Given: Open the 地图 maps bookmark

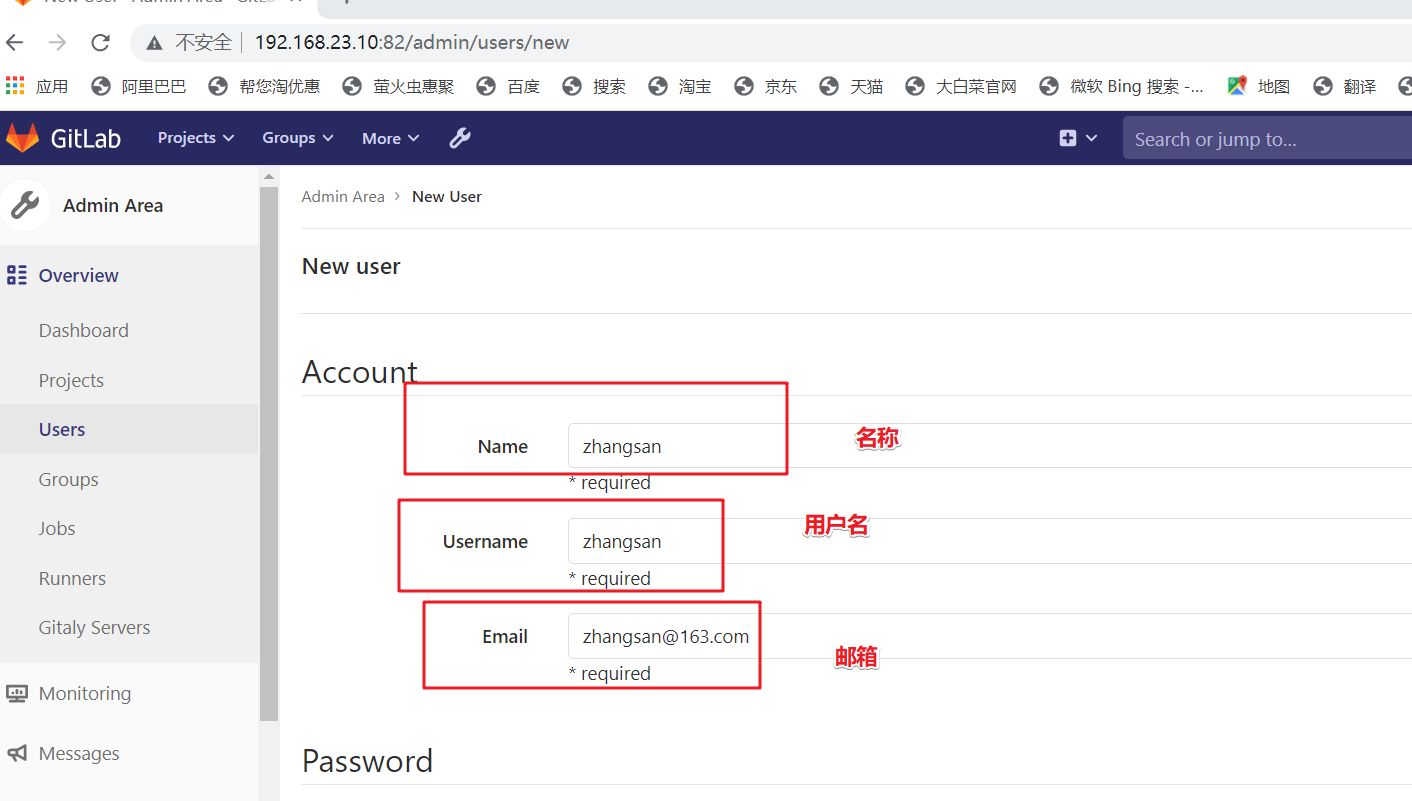Looking at the screenshot, I should (1260, 86).
